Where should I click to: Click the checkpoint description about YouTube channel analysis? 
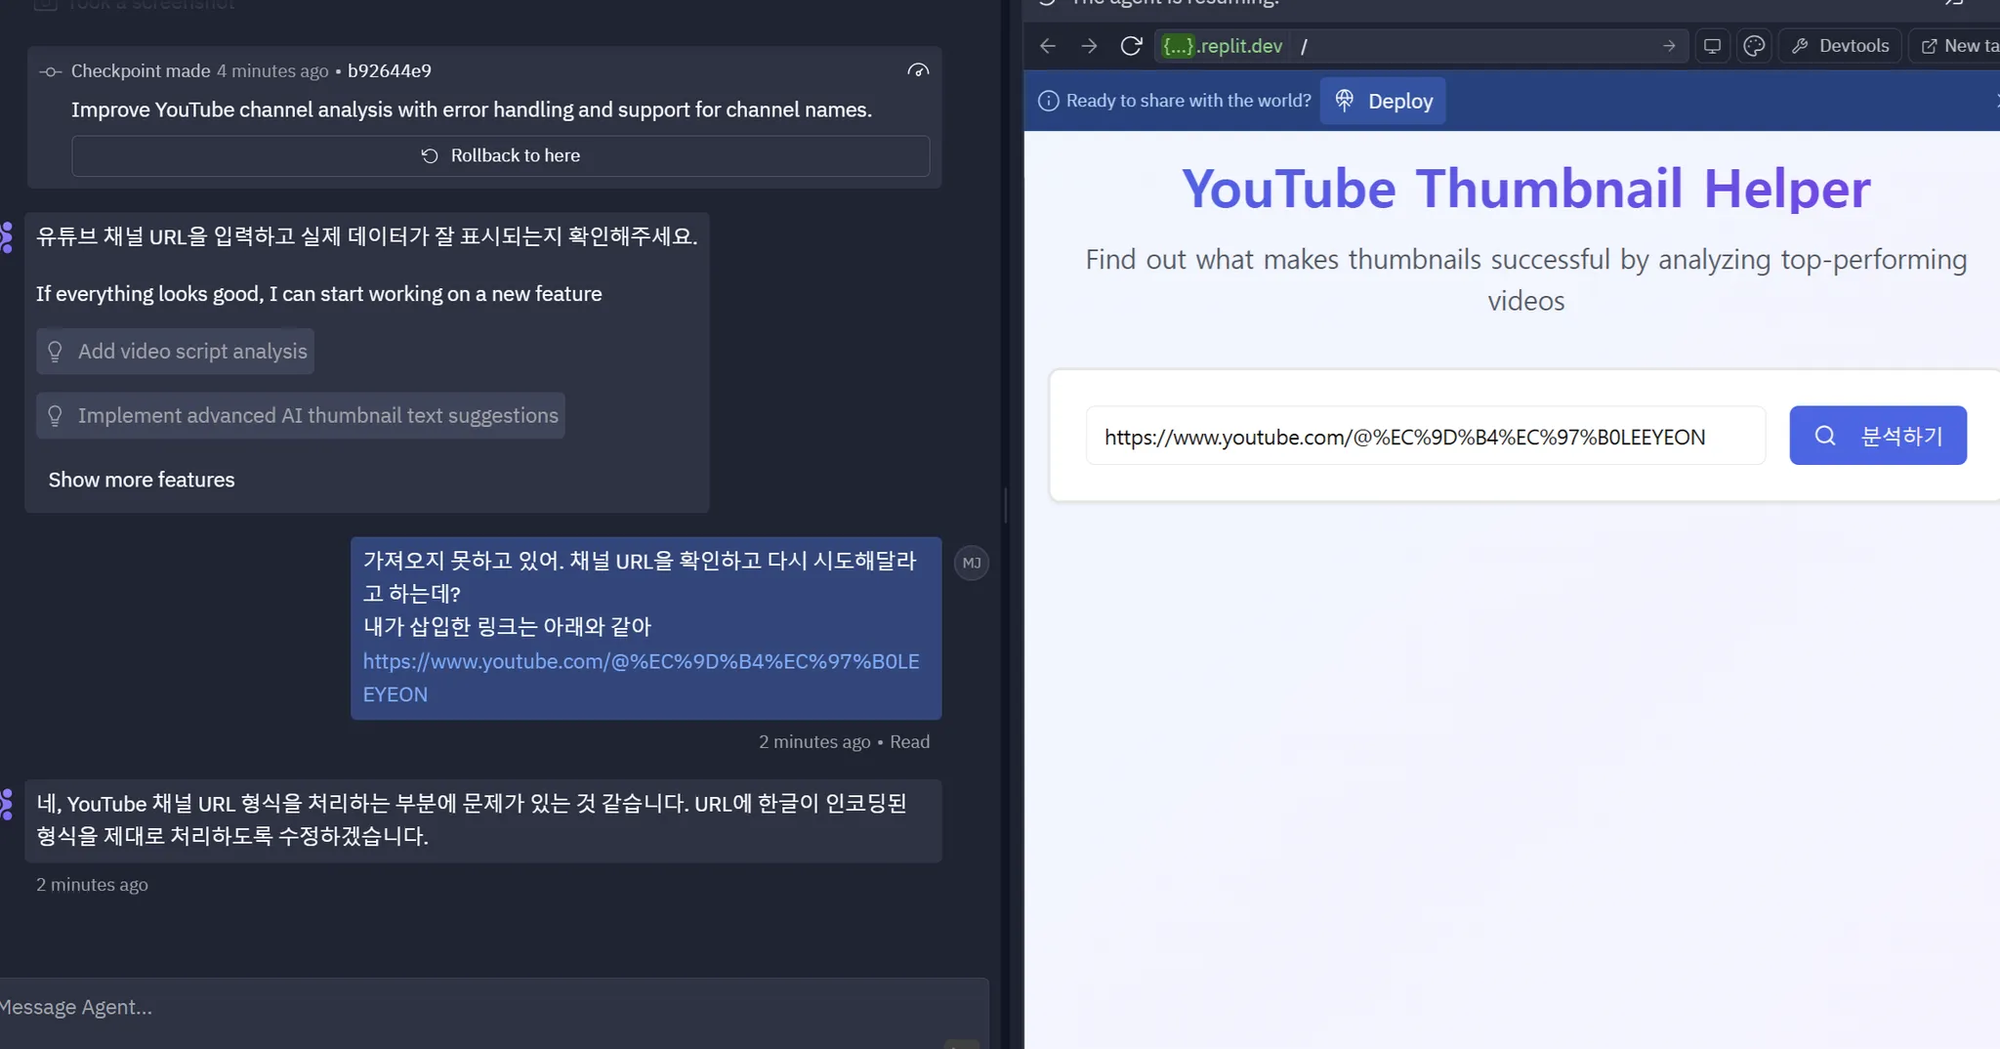(x=472, y=110)
